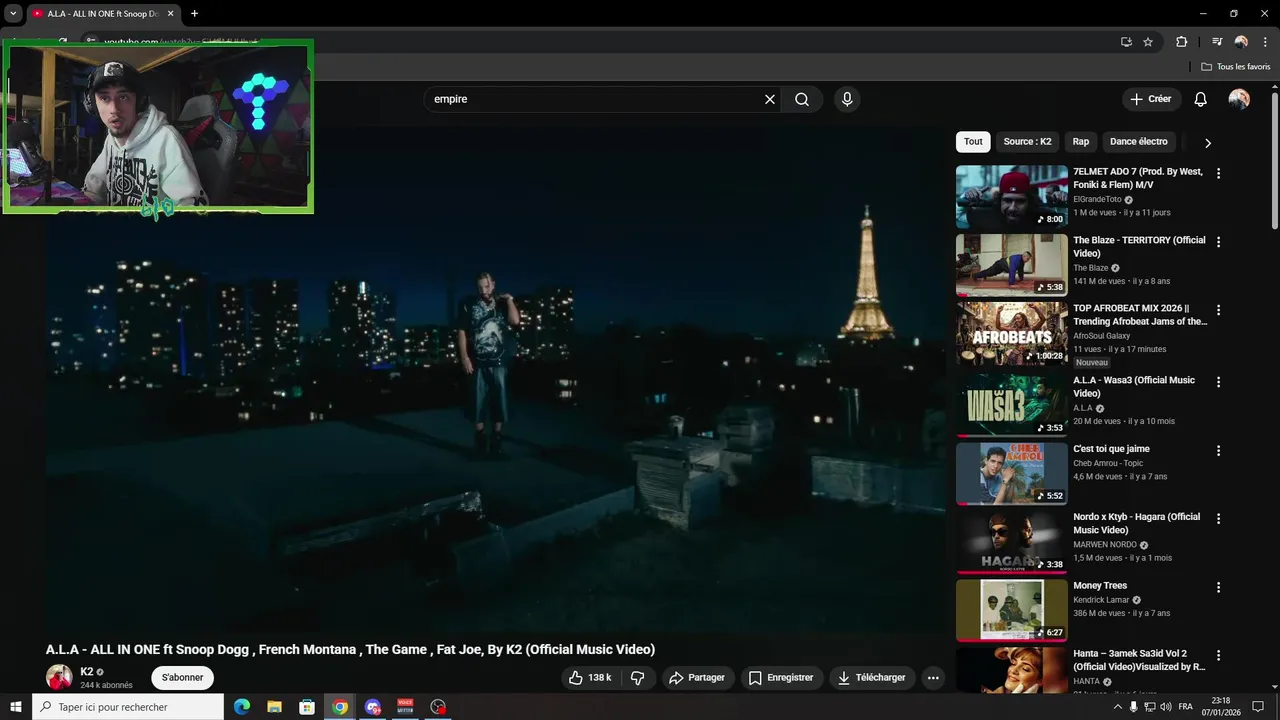The height and width of the screenshot is (720, 1280).
Task: Open options menu for Money Trees video
Action: [1218, 587]
